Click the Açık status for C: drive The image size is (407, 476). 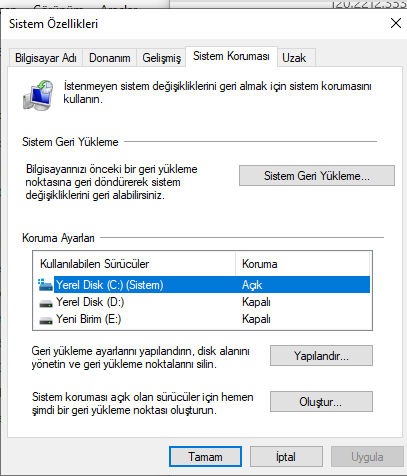[x=252, y=285]
